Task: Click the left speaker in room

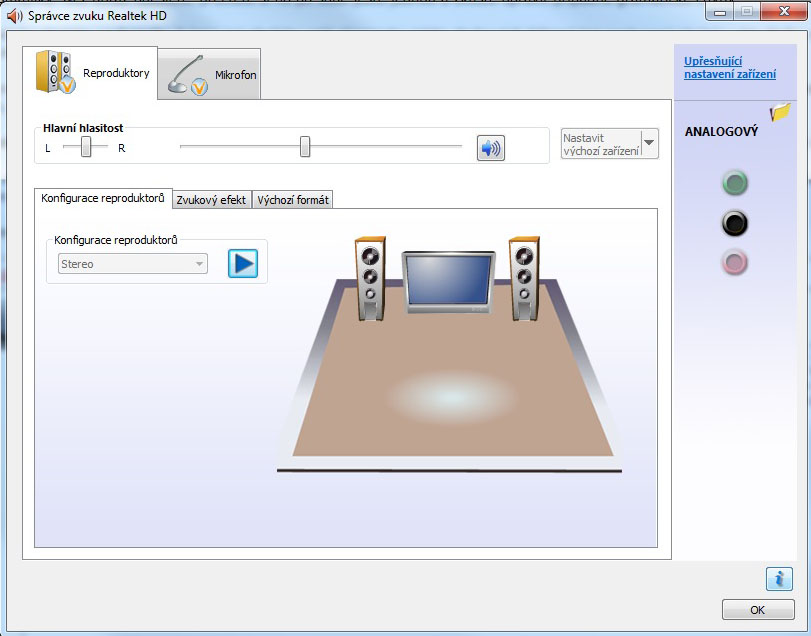Action: point(370,279)
